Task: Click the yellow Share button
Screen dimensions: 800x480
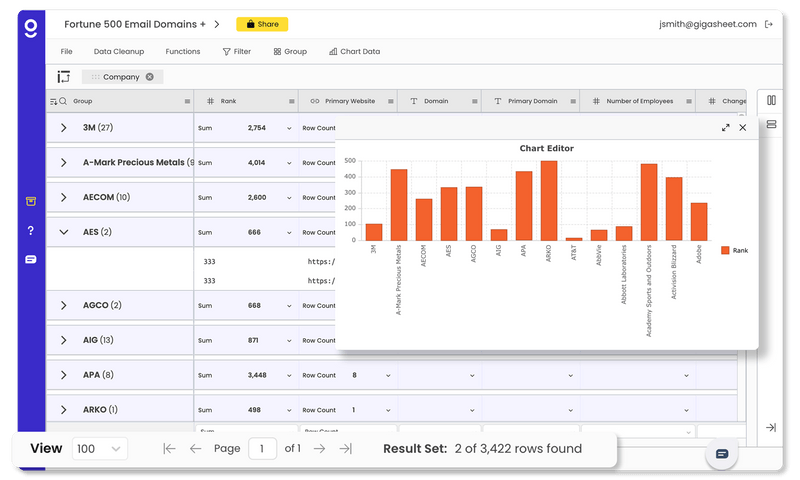Action: [262, 24]
